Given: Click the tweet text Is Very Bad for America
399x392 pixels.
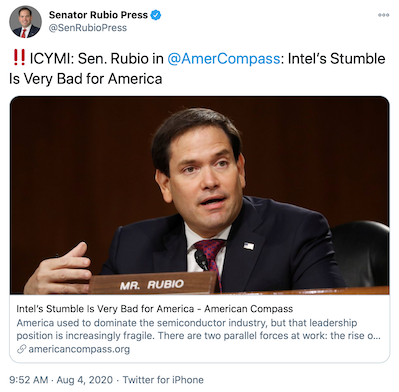Looking at the screenshot, I should click(86, 79).
